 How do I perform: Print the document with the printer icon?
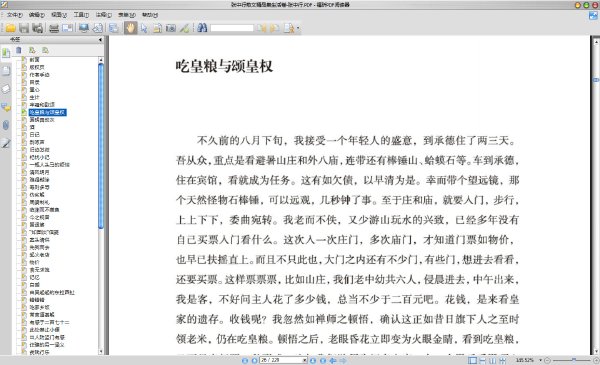pyautogui.click(x=54, y=28)
